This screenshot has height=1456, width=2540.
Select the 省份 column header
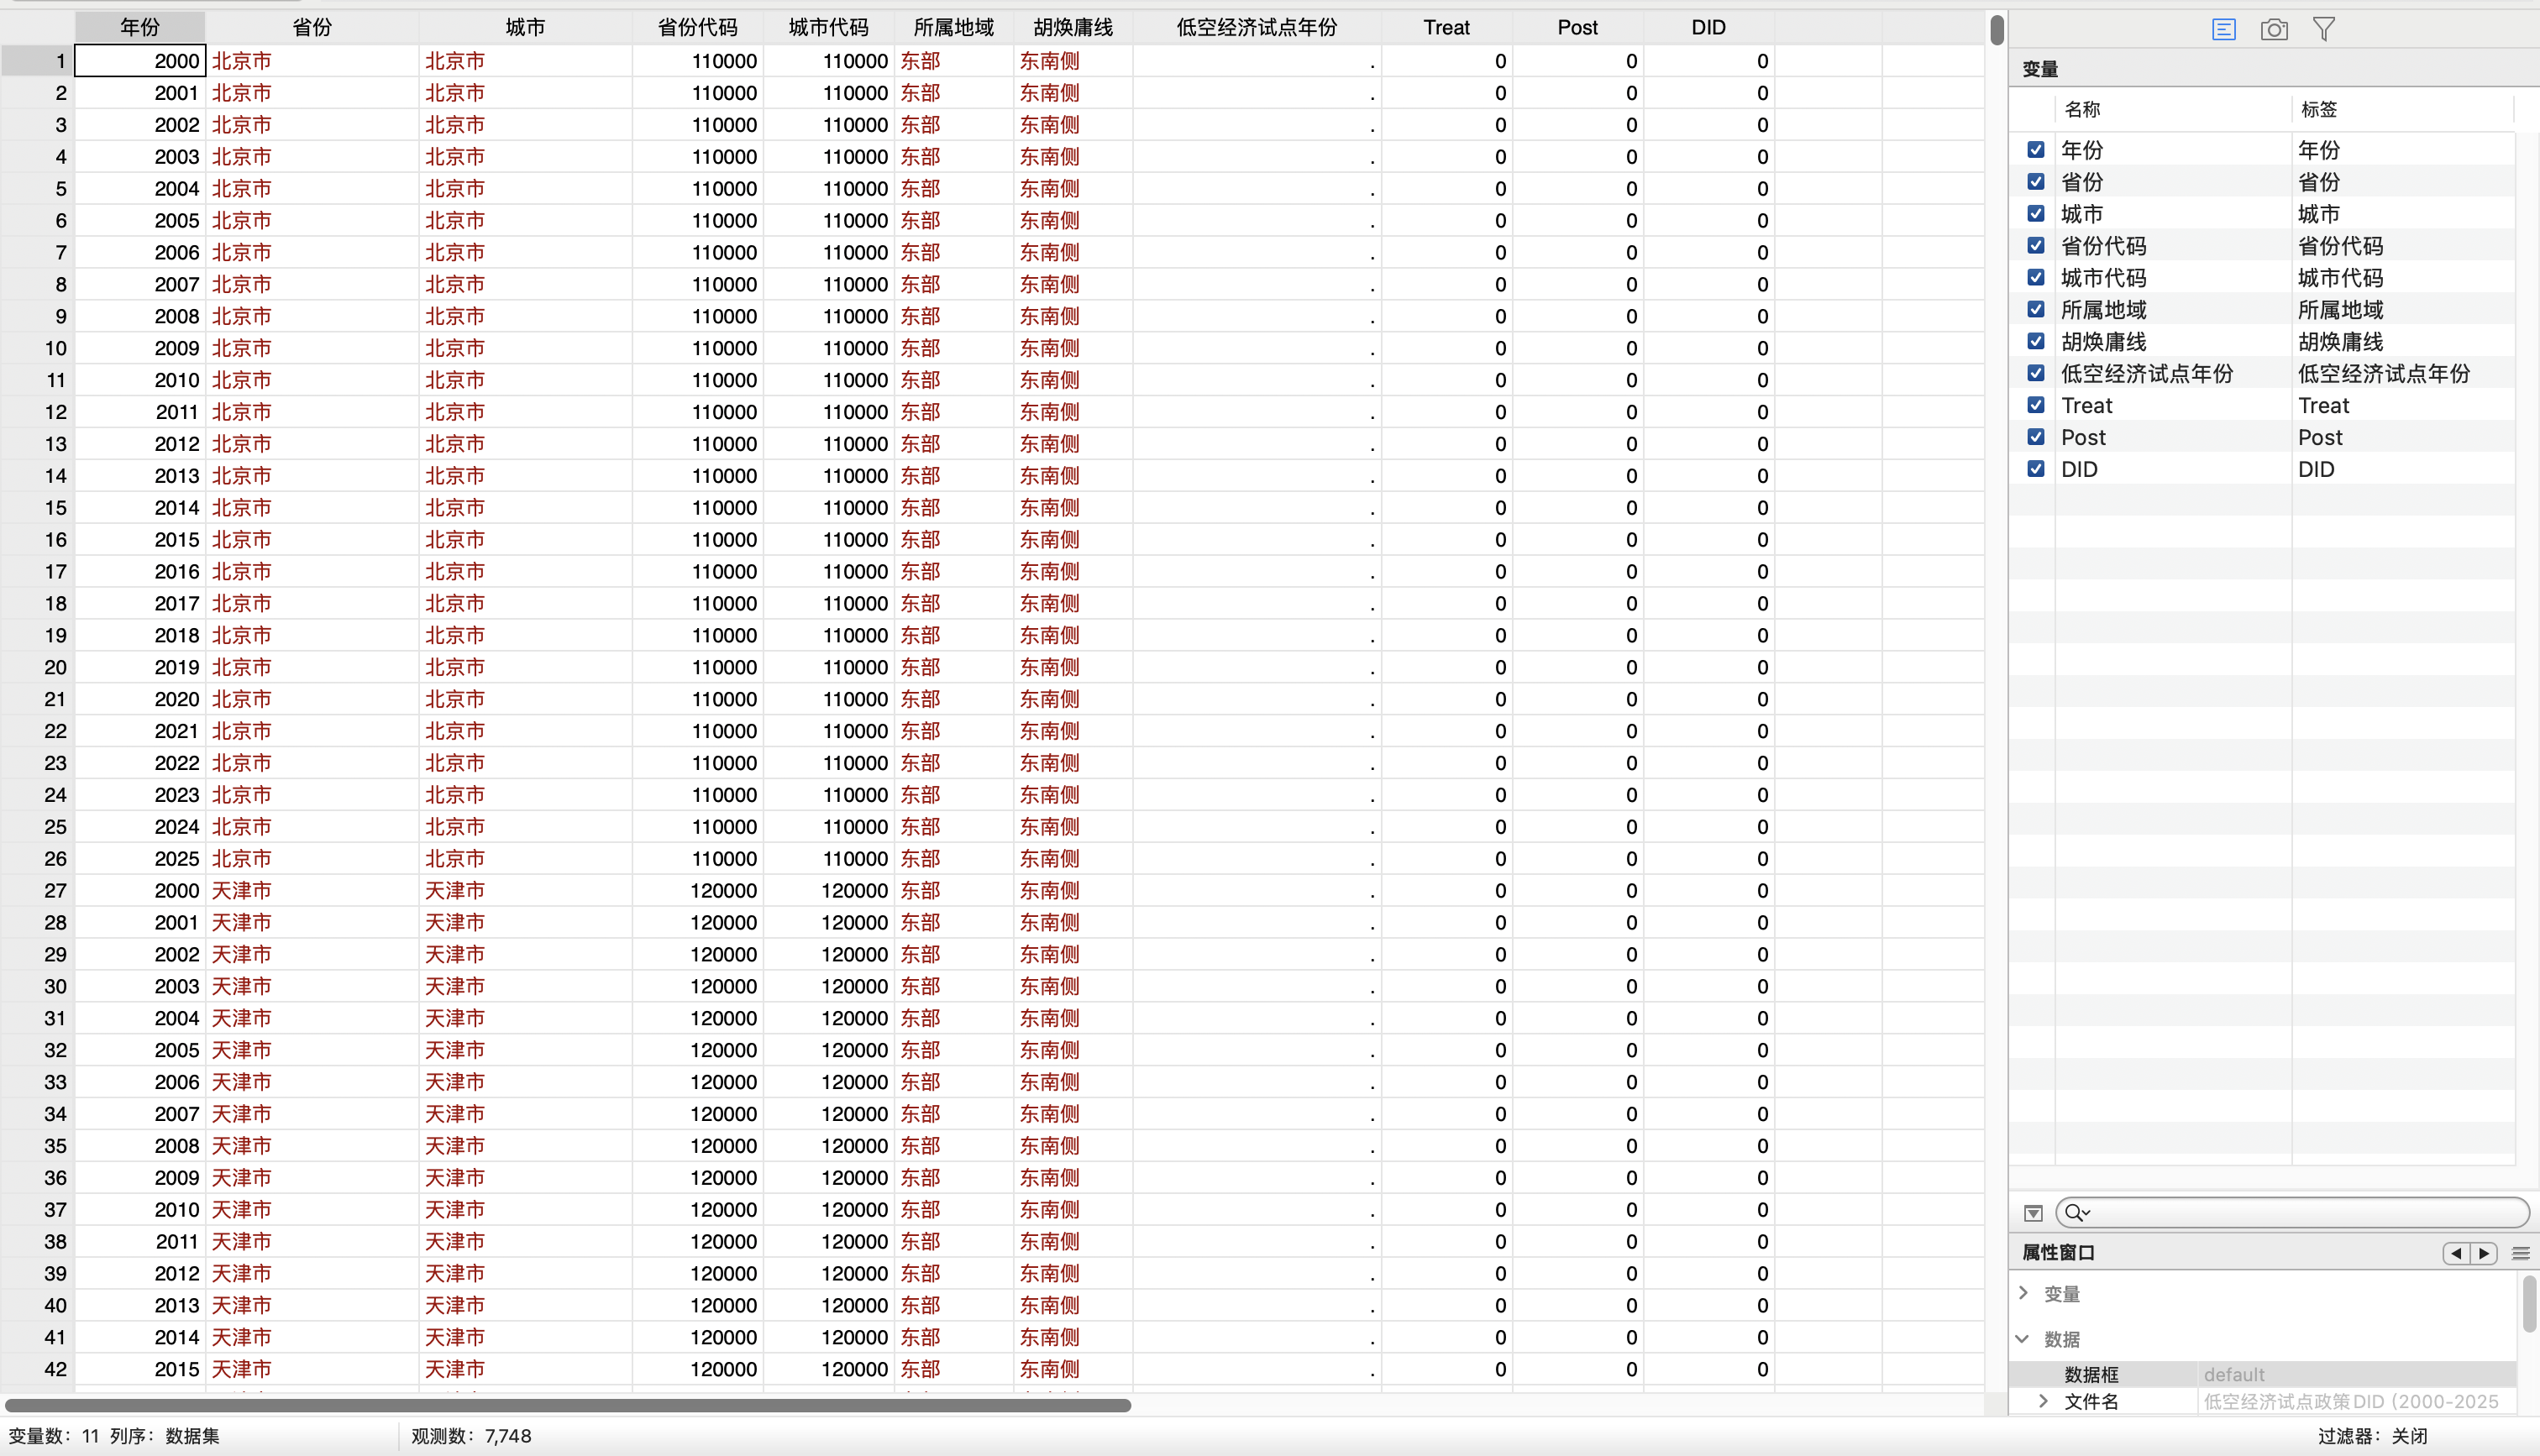coord(312,28)
